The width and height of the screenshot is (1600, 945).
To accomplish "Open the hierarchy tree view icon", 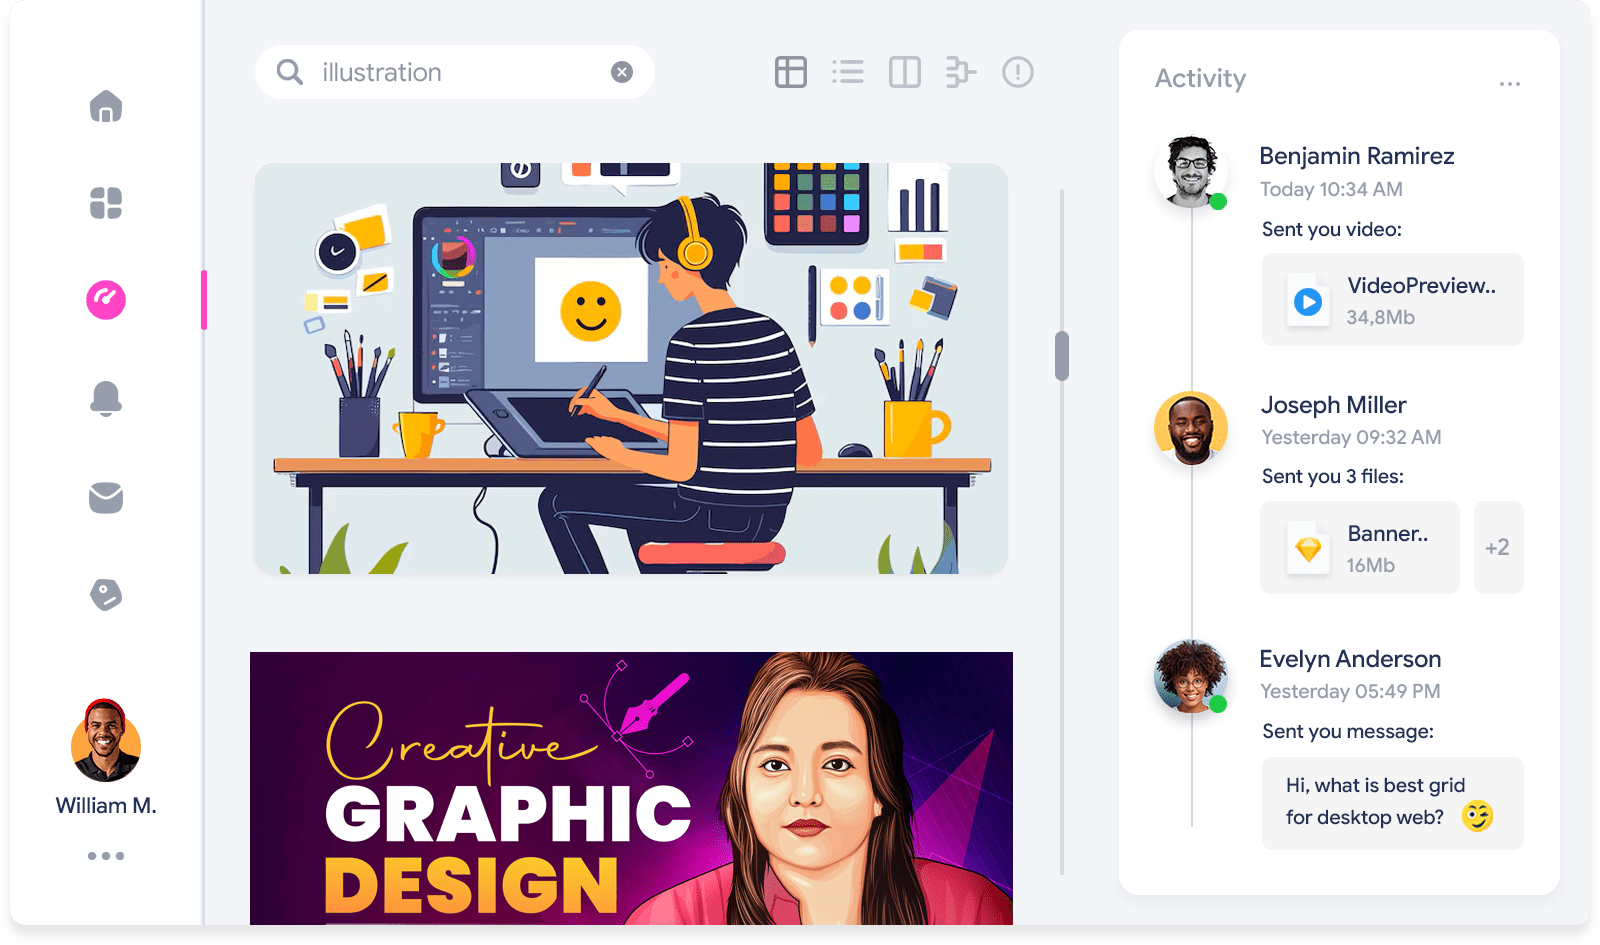I will (960, 72).
